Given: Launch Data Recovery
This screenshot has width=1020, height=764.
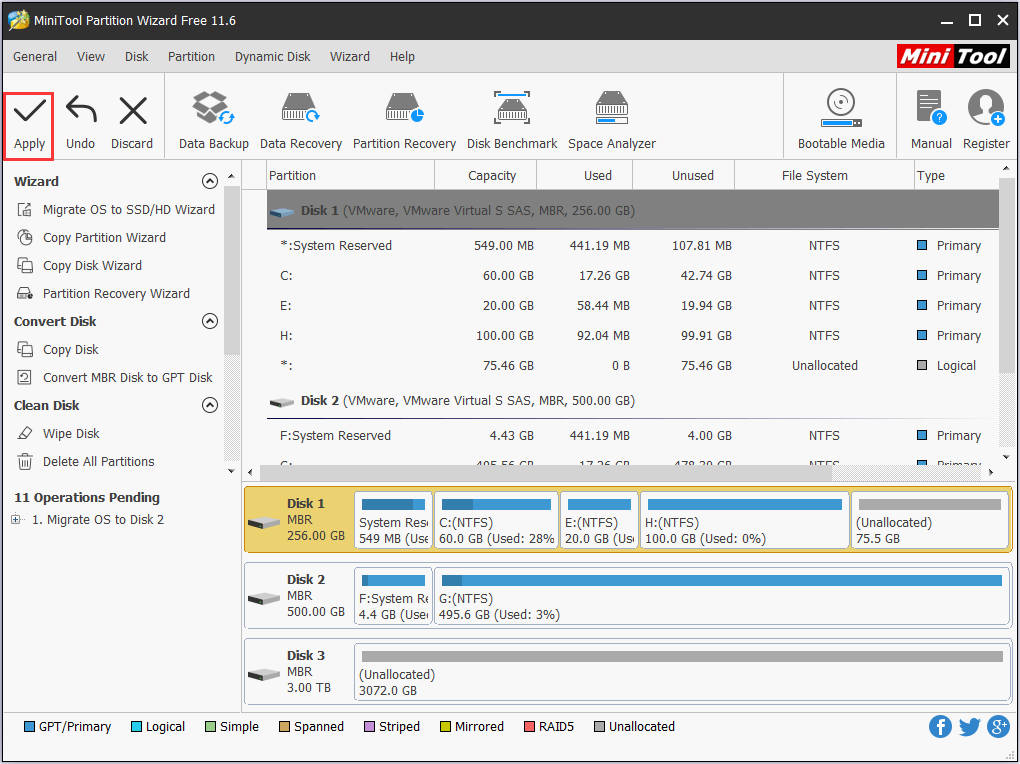Looking at the screenshot, I should pyautogui.click(x=301, y=122).
